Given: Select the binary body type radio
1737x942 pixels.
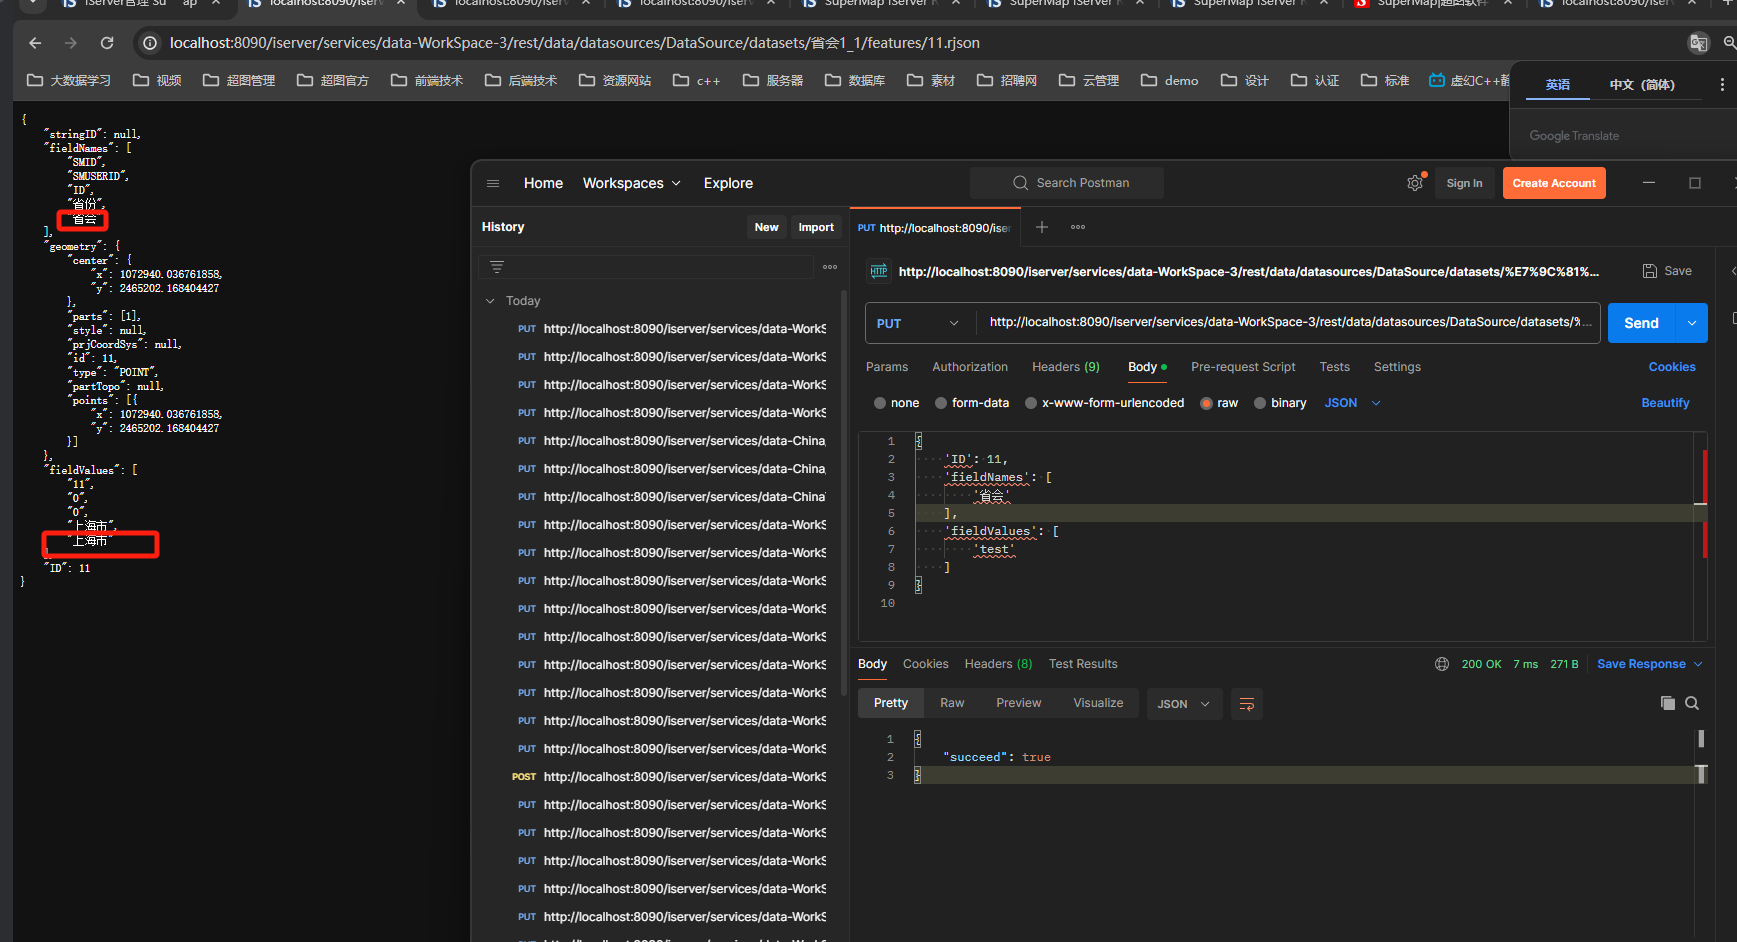Looking at the screenshot, I should coord(1260,403).
